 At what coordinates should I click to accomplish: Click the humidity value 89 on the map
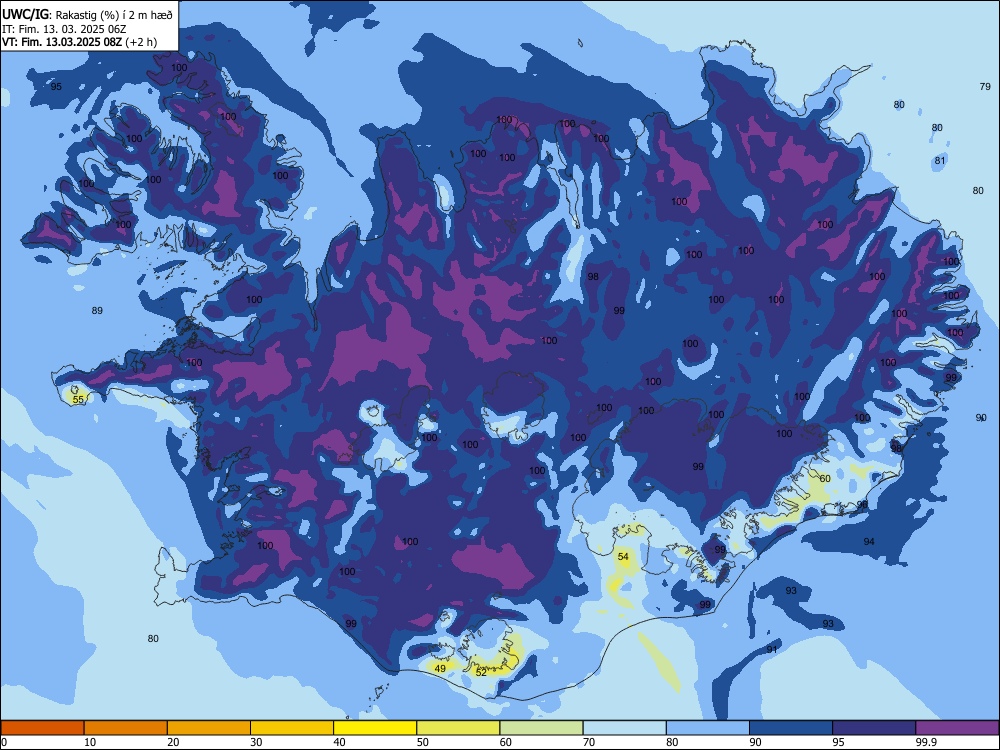pyautogui.click(x=97, y=311)
